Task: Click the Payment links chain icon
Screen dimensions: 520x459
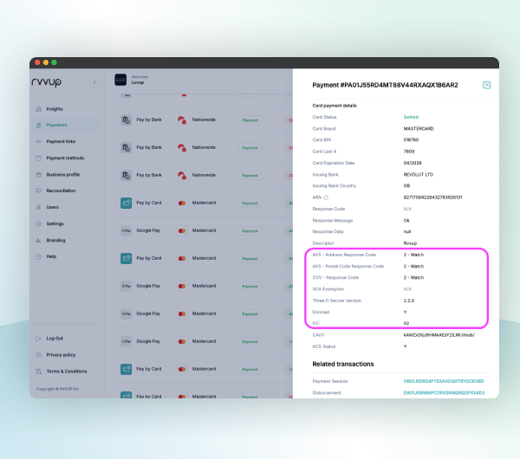Action: click(x=39, y=142)
